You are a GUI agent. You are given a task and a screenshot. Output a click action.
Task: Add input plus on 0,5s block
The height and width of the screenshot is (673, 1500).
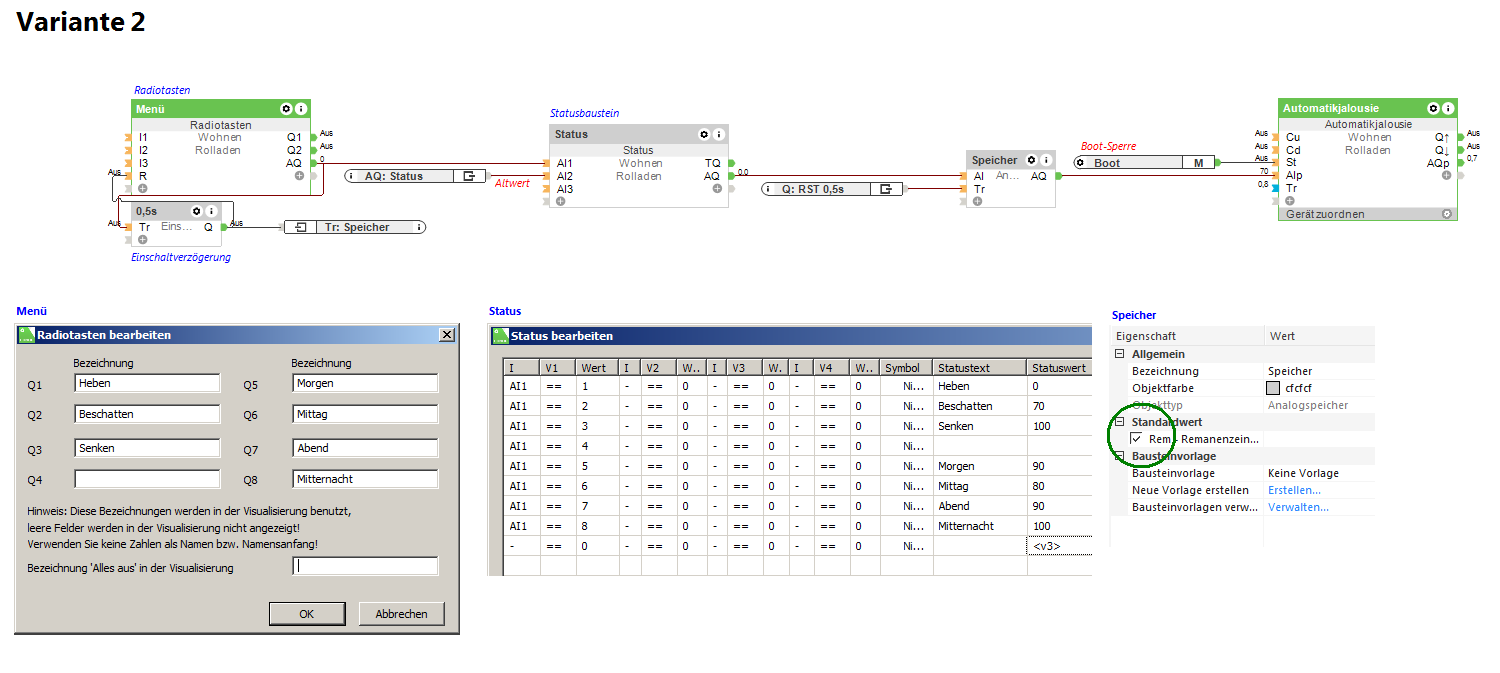(143, 240)
